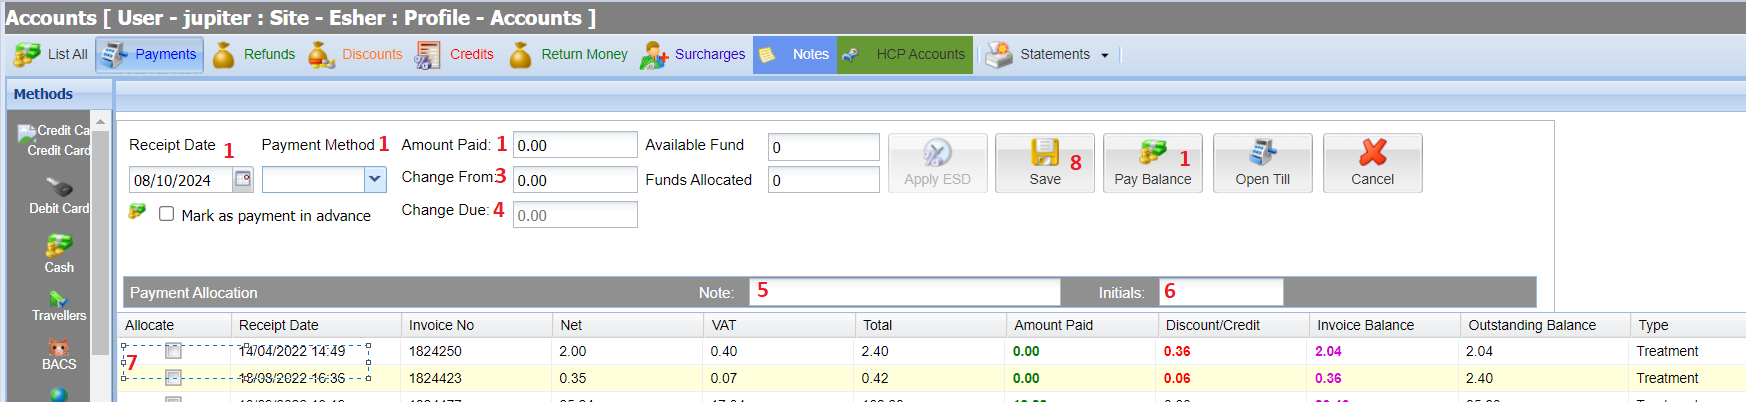Image resolution: width=1746 pixels, height=402 pixels.
Task: Click the total value 0.42
Action: tap(875, 378)
